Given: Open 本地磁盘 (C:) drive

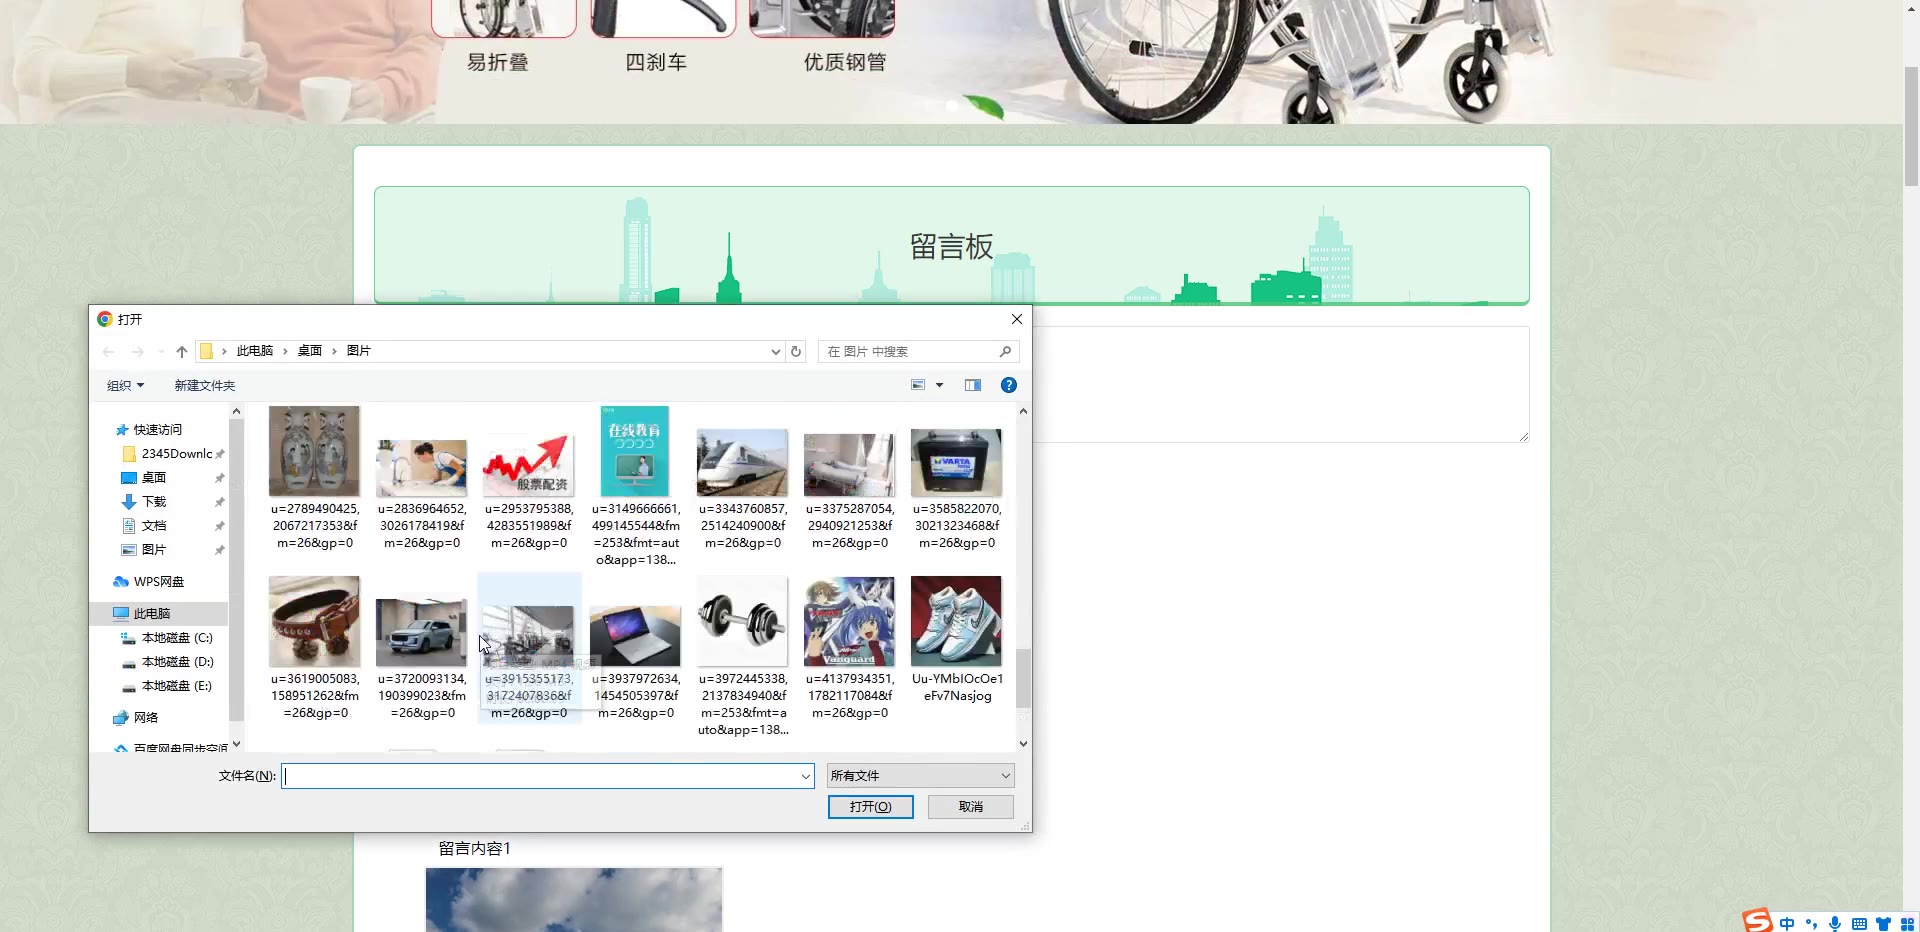Looking at the screenshot, I should (176, 638).
